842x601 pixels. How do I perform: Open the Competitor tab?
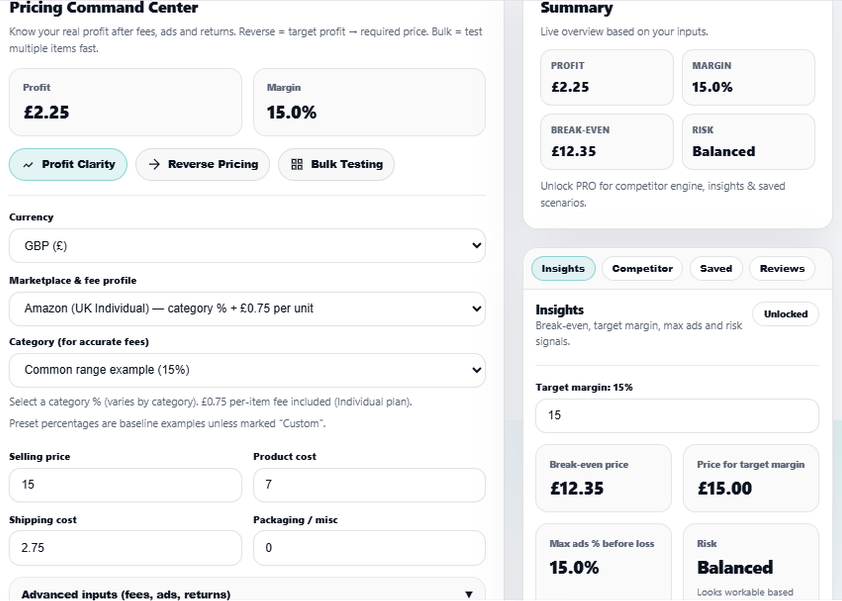(641, 268)
